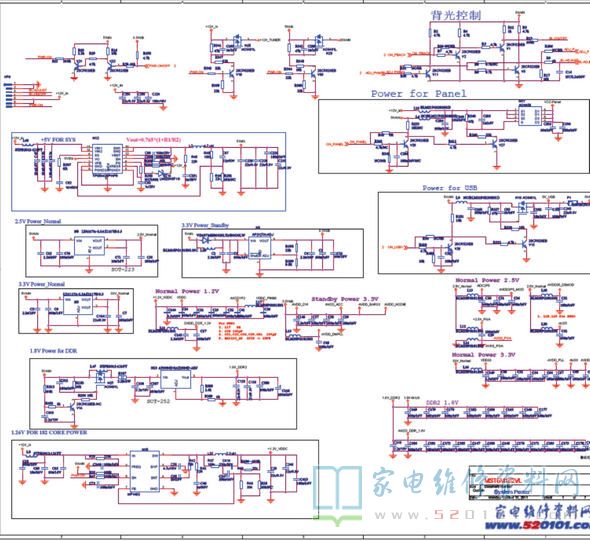Select the Power for Panel heading

pyautogui.click(x=418, y=94)
